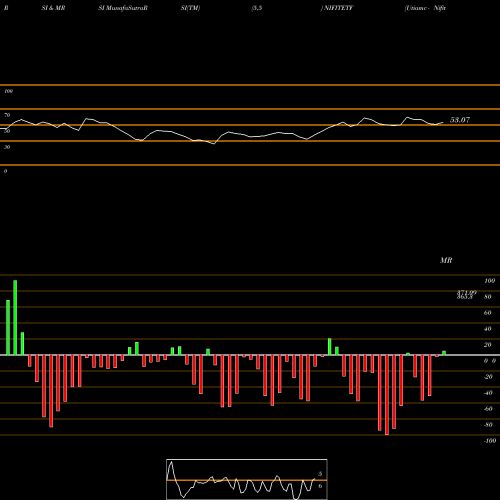This screenshot has width=500, height=500.
Task: Click the end point of the RSI line
Action: 443,122
